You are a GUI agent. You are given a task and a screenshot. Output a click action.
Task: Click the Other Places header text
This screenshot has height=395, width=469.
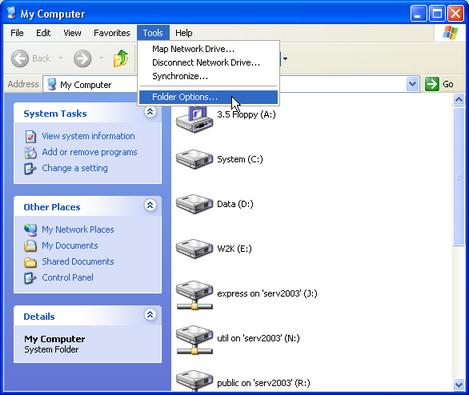point(52,207)
